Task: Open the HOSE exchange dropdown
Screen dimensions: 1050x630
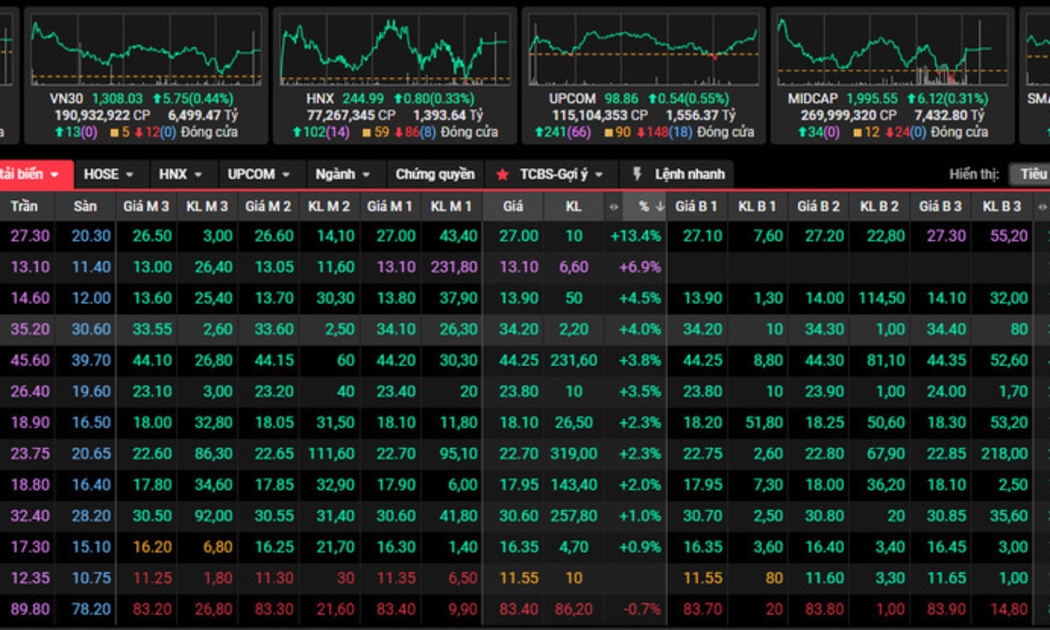Action: (110, 174)
